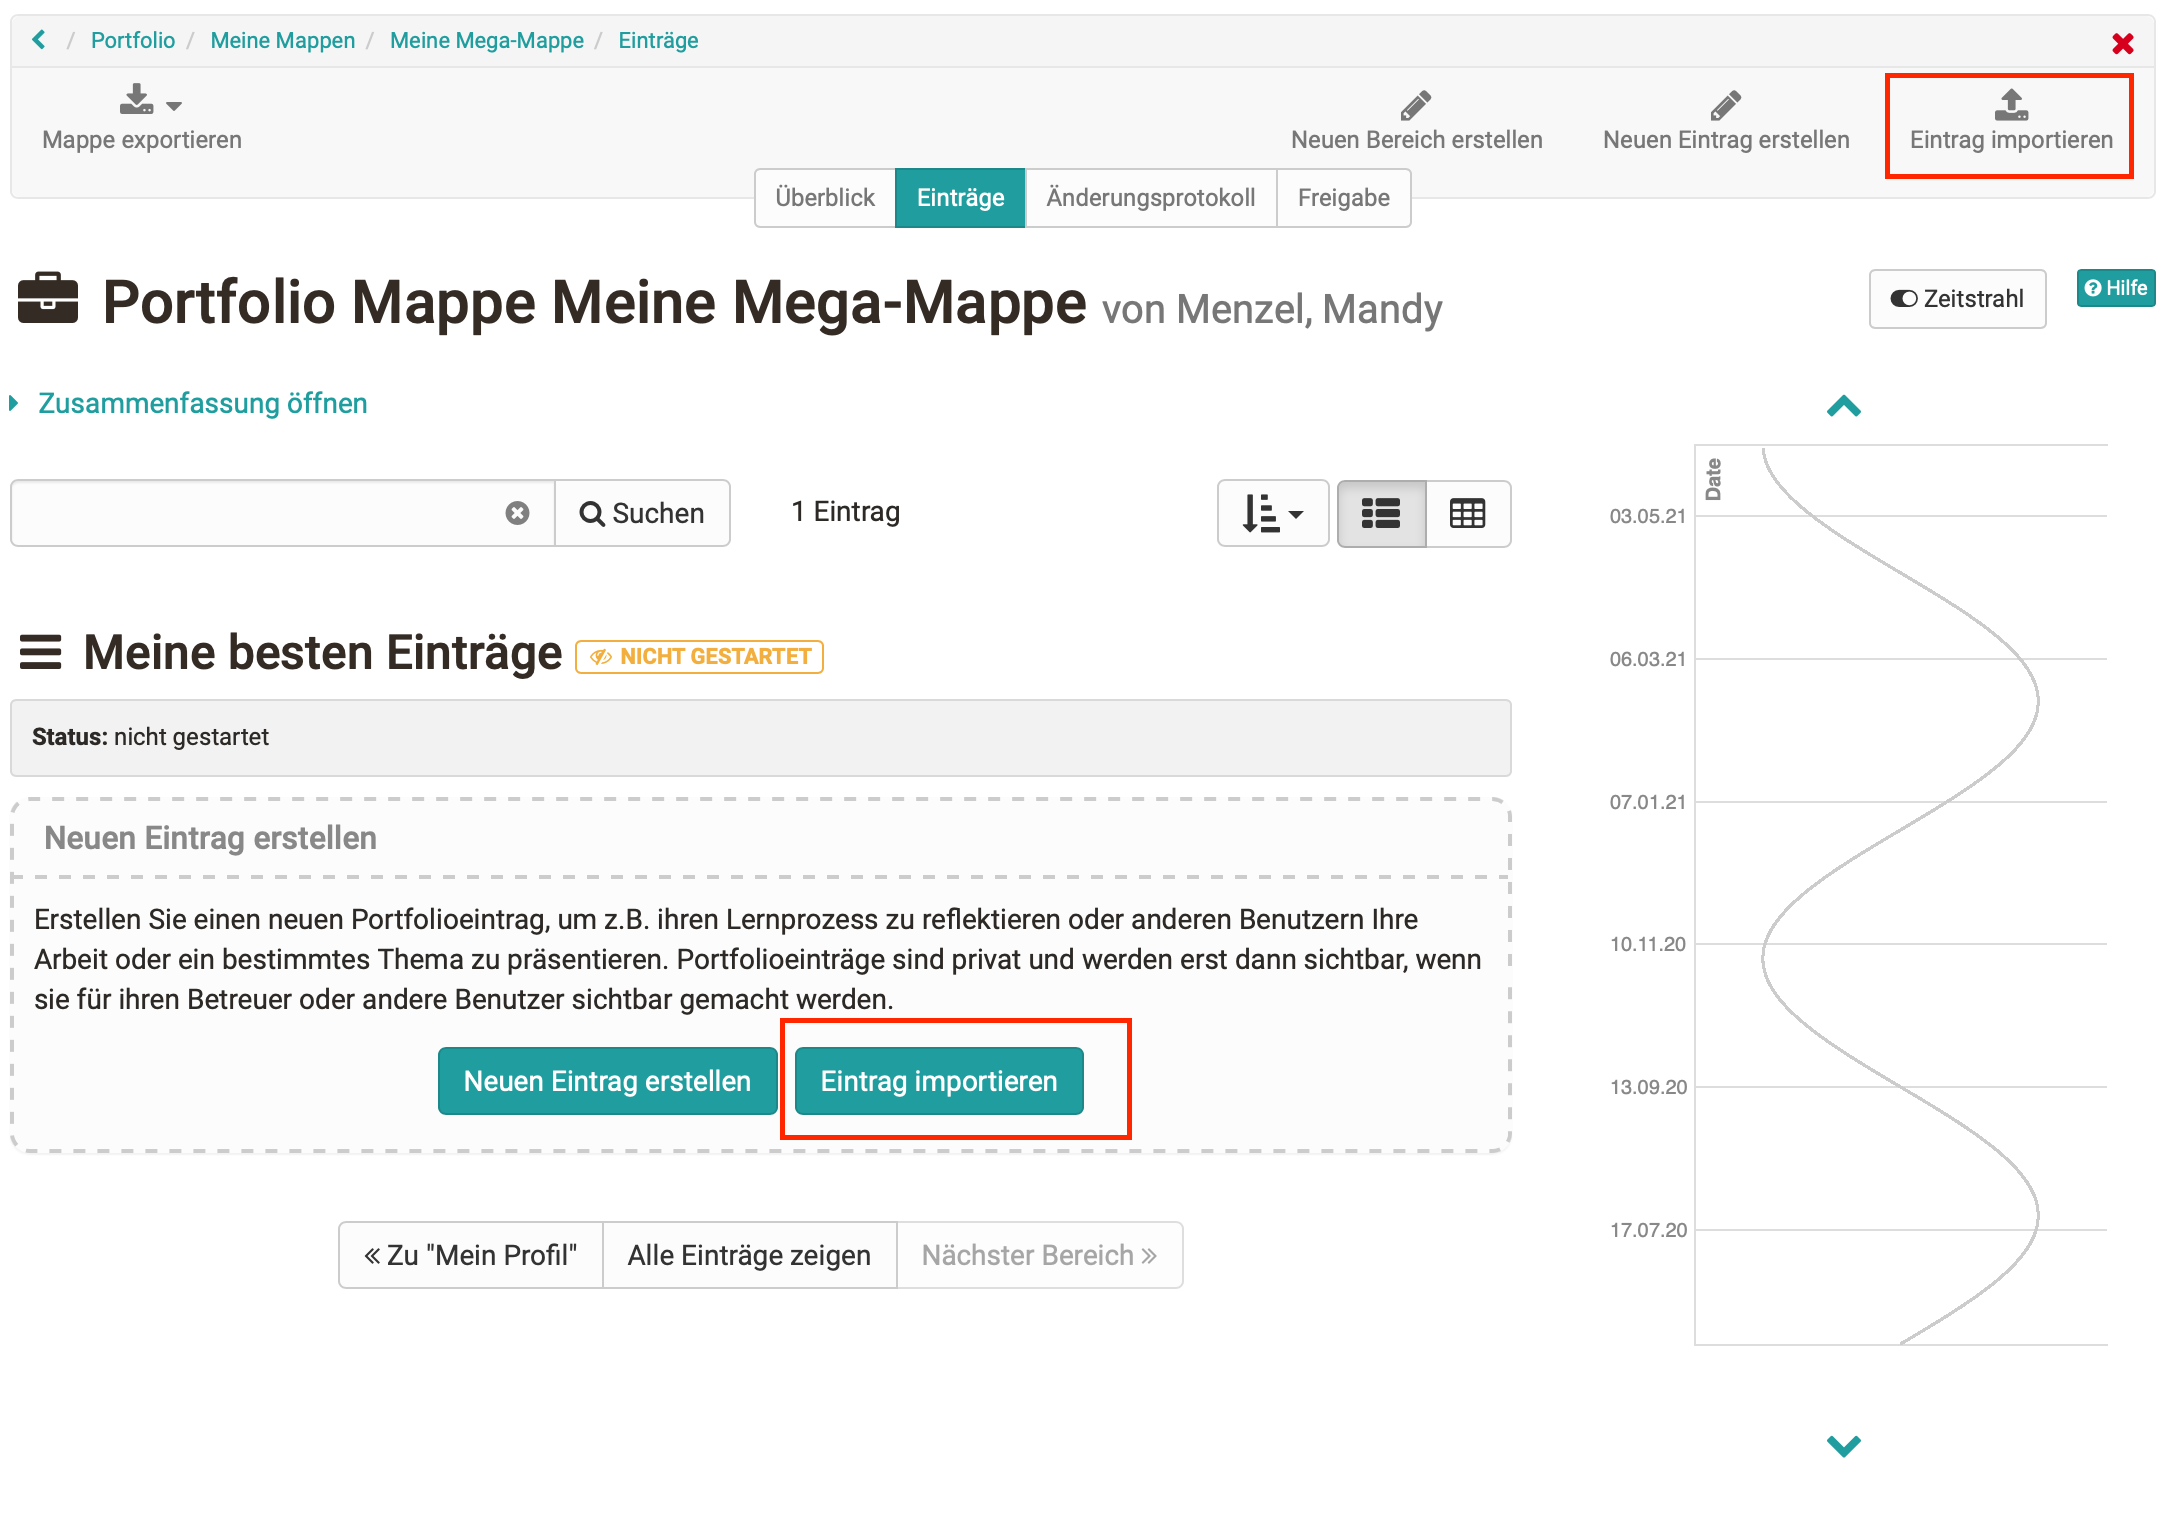Expand the Zusammenfassung öffnen section
This screenshot has height=1518, width=2174.
[201, 403]
